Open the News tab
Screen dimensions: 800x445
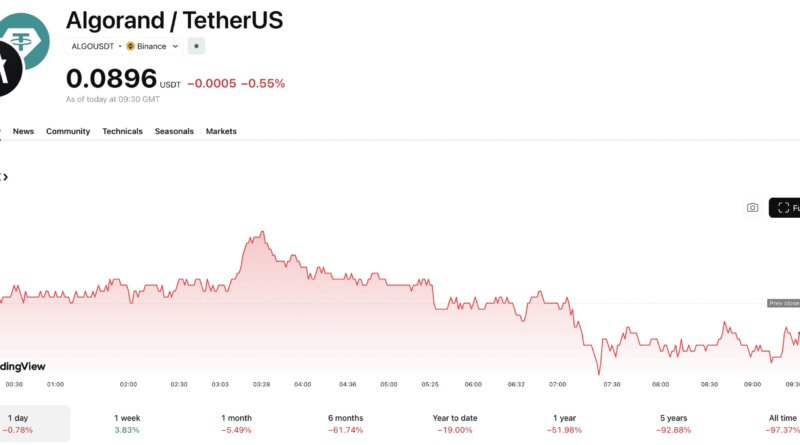23,131
